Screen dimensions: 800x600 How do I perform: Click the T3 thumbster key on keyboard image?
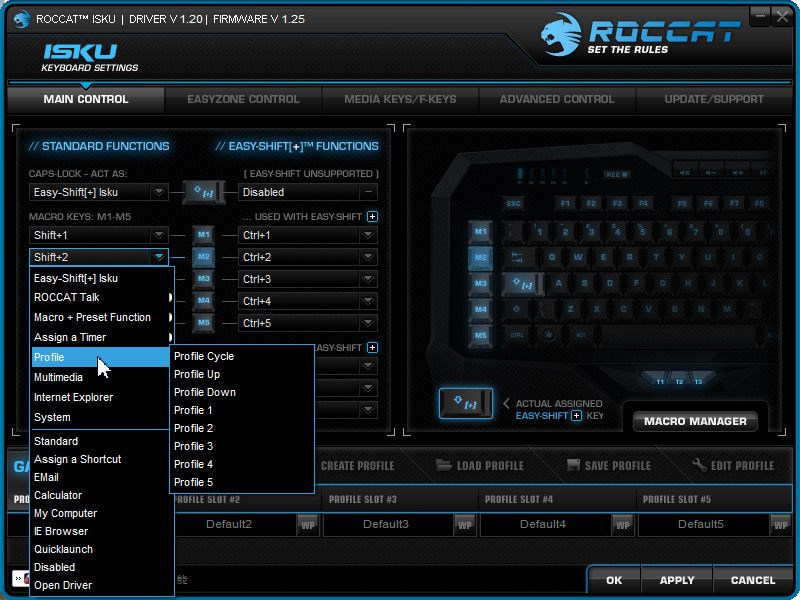tap(698, 381)
